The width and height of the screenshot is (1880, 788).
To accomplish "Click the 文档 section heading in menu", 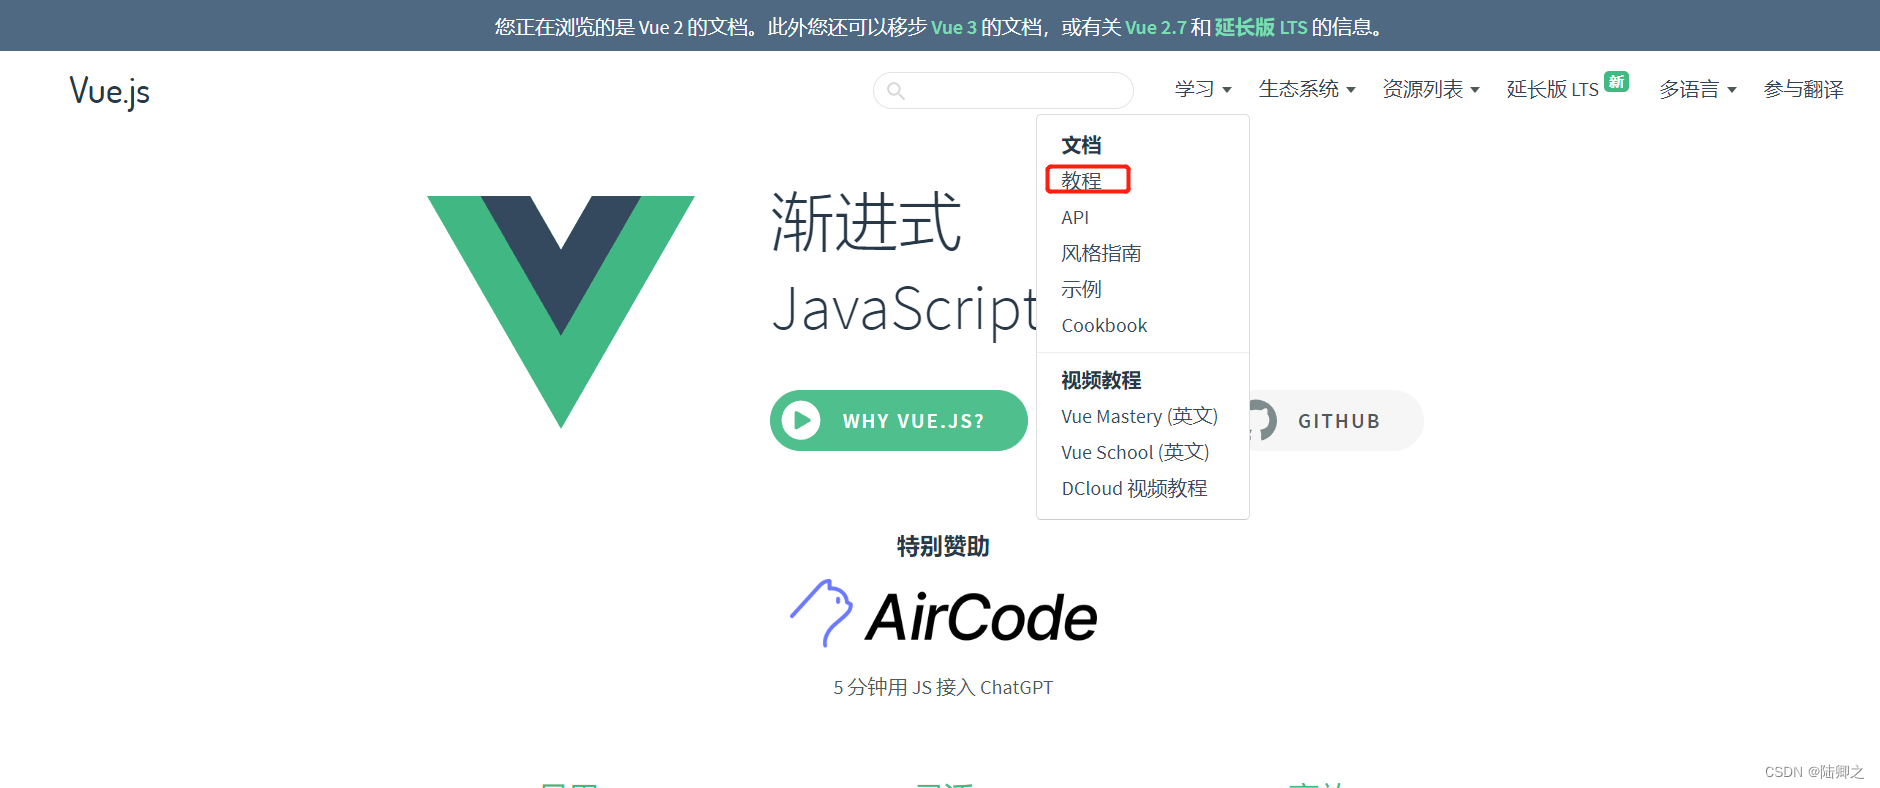I will click(x=1081, y=145).
